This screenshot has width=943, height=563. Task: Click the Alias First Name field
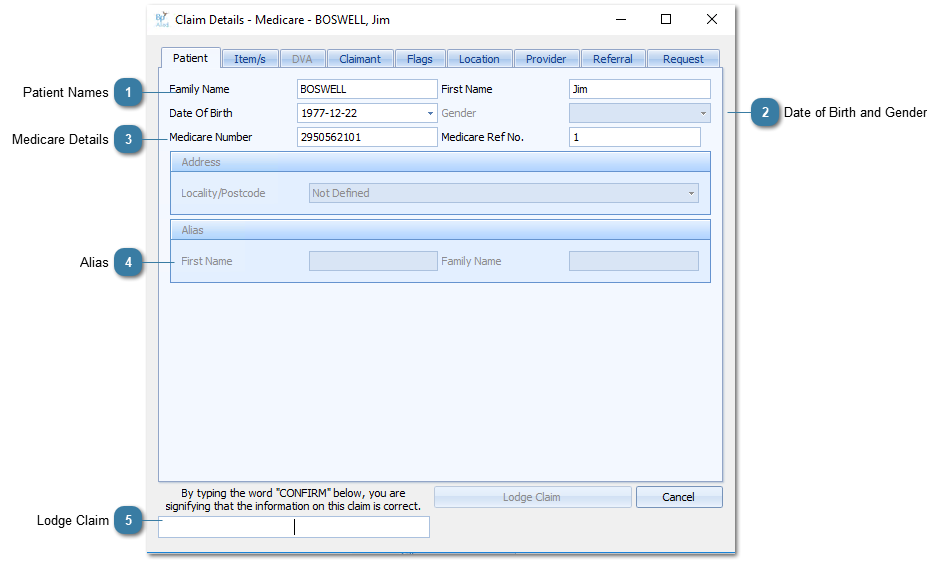point(373,261)
